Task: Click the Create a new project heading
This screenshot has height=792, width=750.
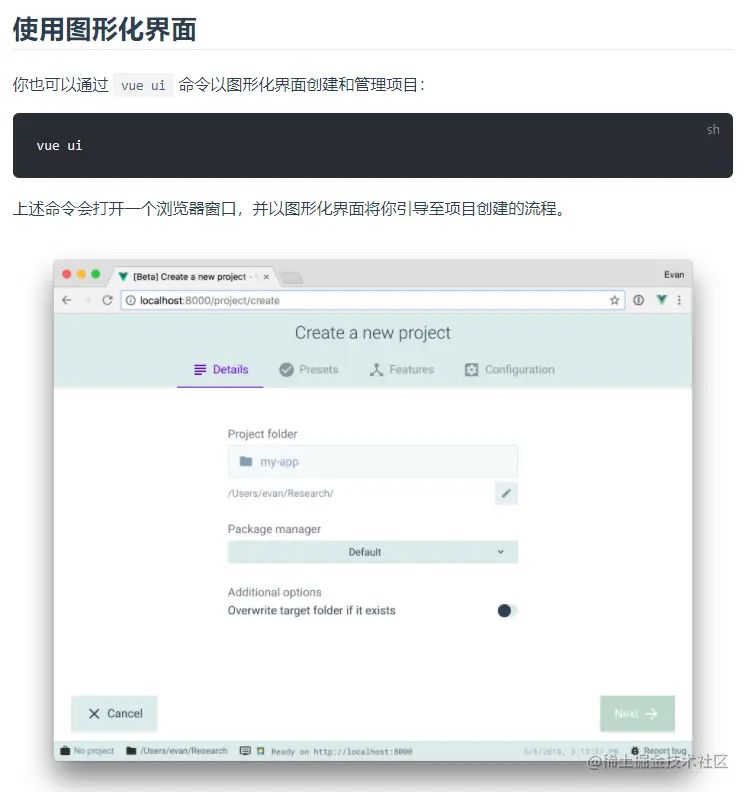Action: click(x=373, y=333)
